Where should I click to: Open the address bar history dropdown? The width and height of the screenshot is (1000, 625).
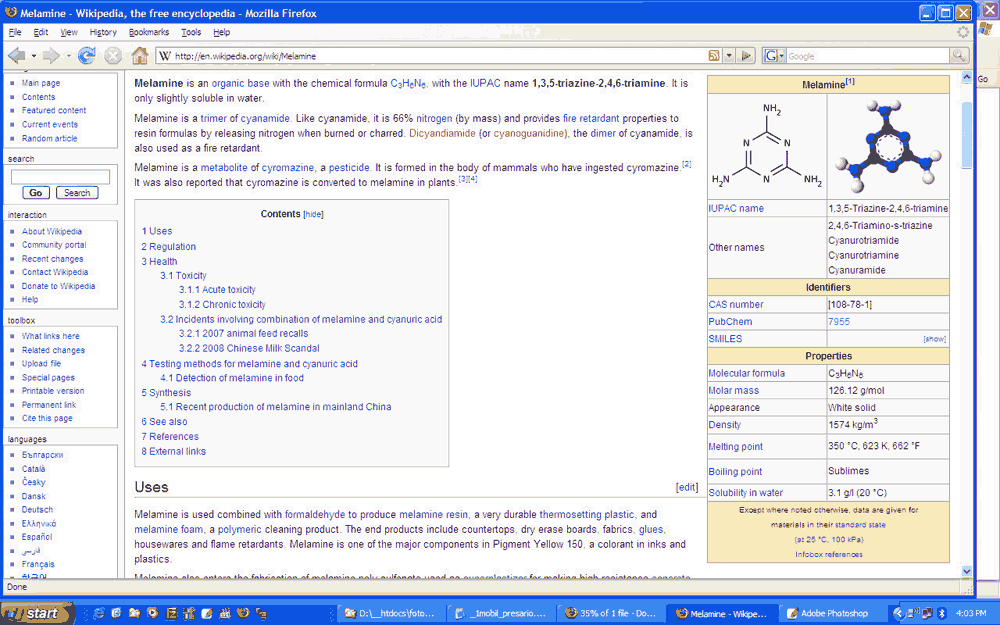[730, 56]
